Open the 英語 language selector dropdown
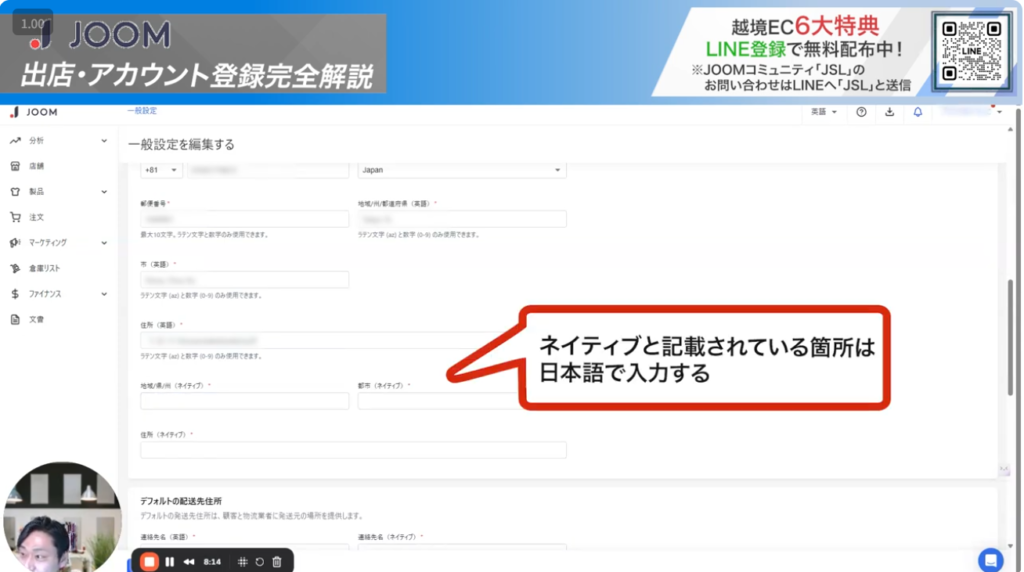 [824, 112]
